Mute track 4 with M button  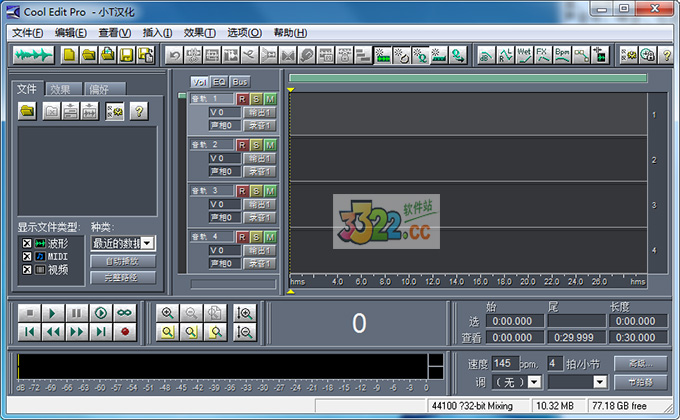click(x=270, y=237)
